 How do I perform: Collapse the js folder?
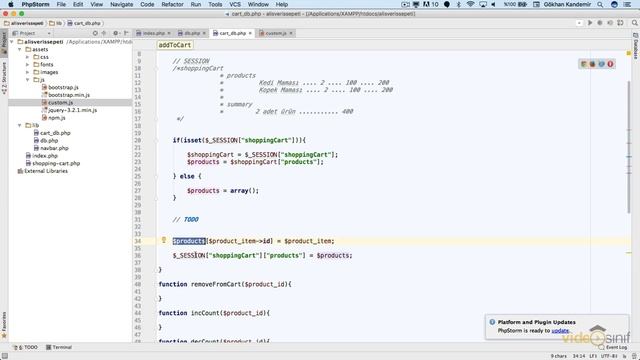click(x=27, y=80)
